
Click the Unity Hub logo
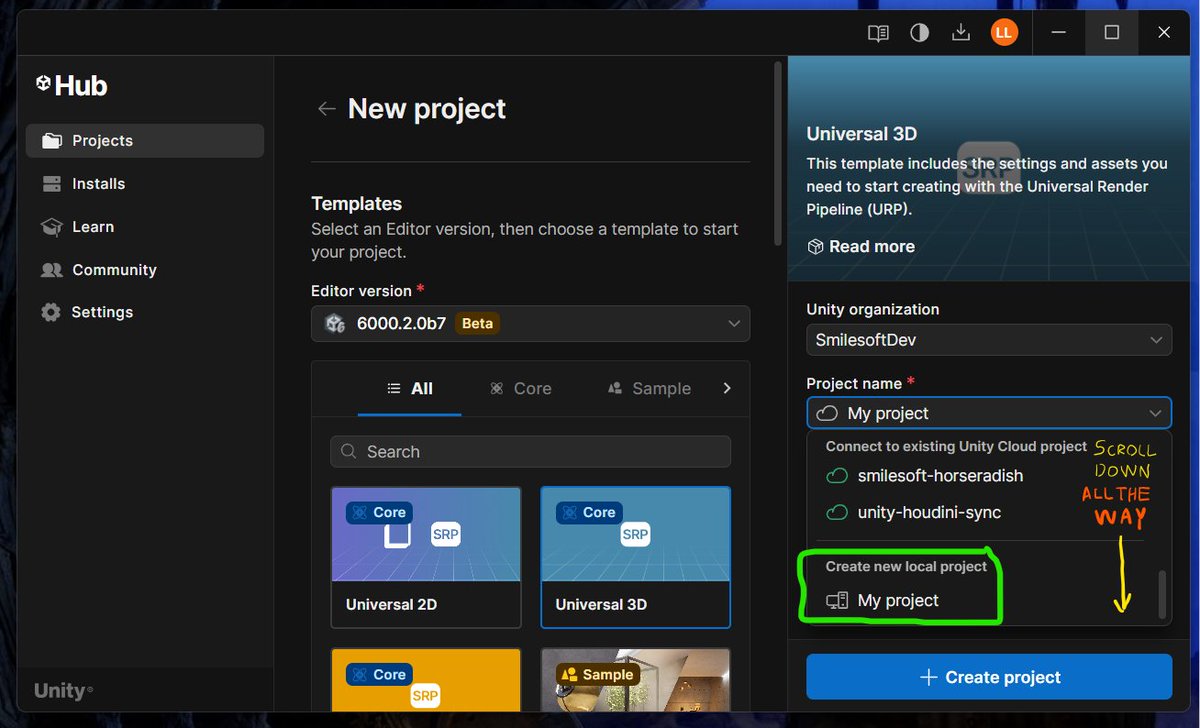coord(72,85)
